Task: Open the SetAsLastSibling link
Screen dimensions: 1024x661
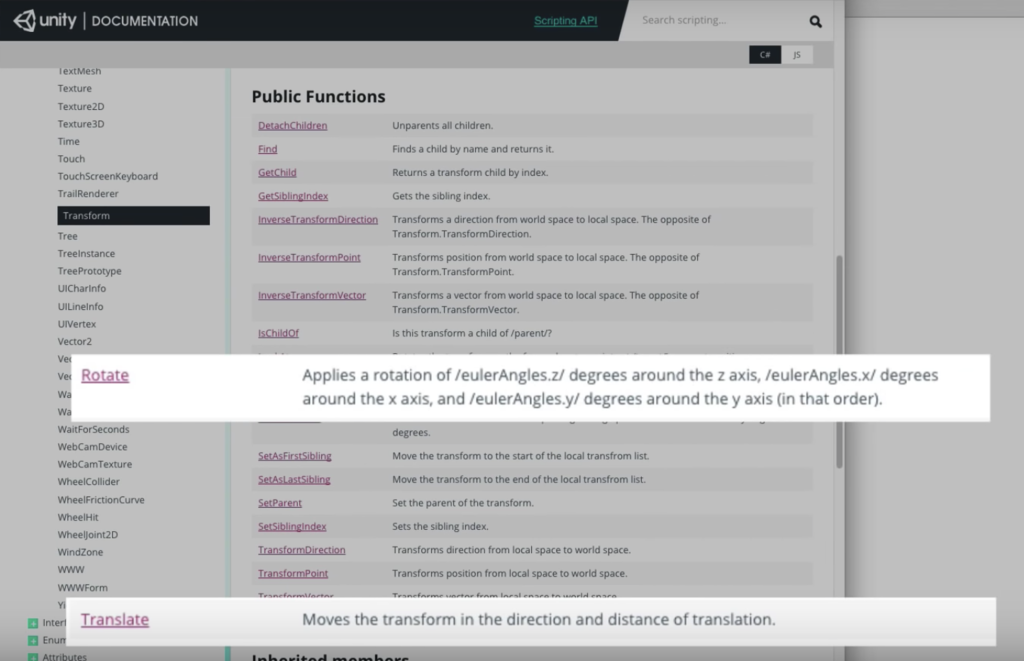Action: pyautogui.click(x=294, y=479)
